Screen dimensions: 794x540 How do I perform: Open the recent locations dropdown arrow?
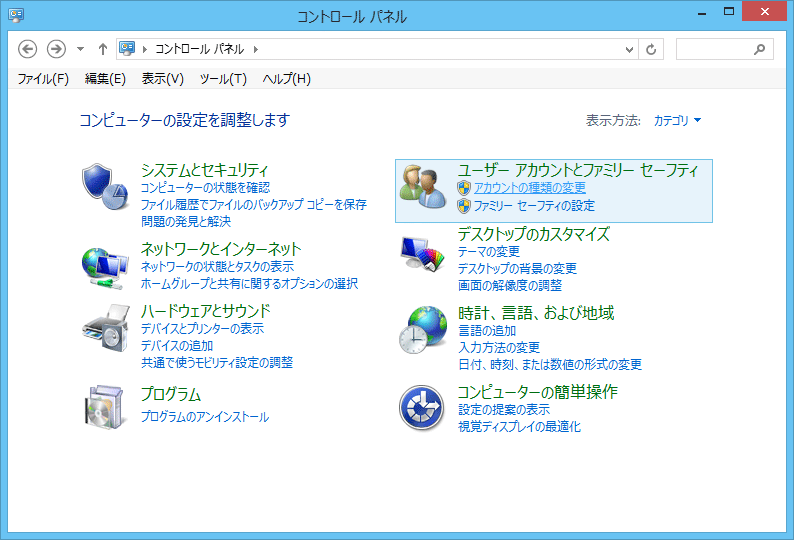[80, 49]
